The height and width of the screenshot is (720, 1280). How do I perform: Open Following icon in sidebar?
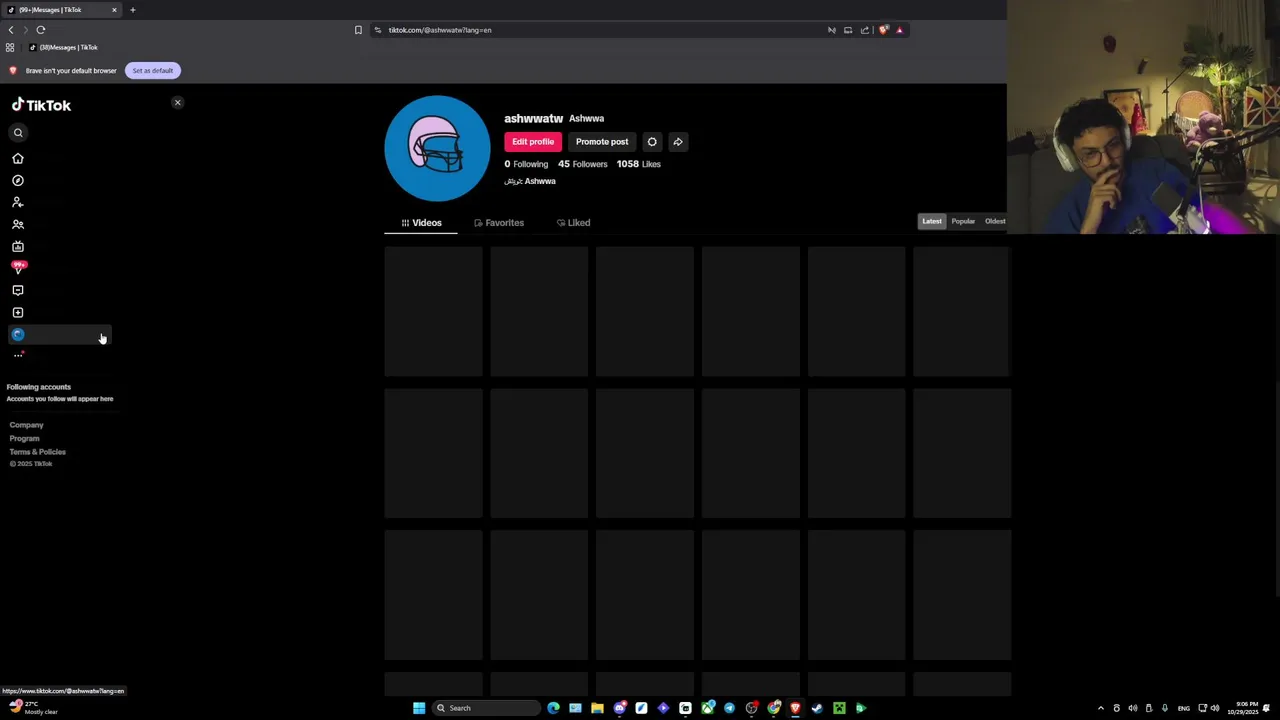click(x=18, y=202)
